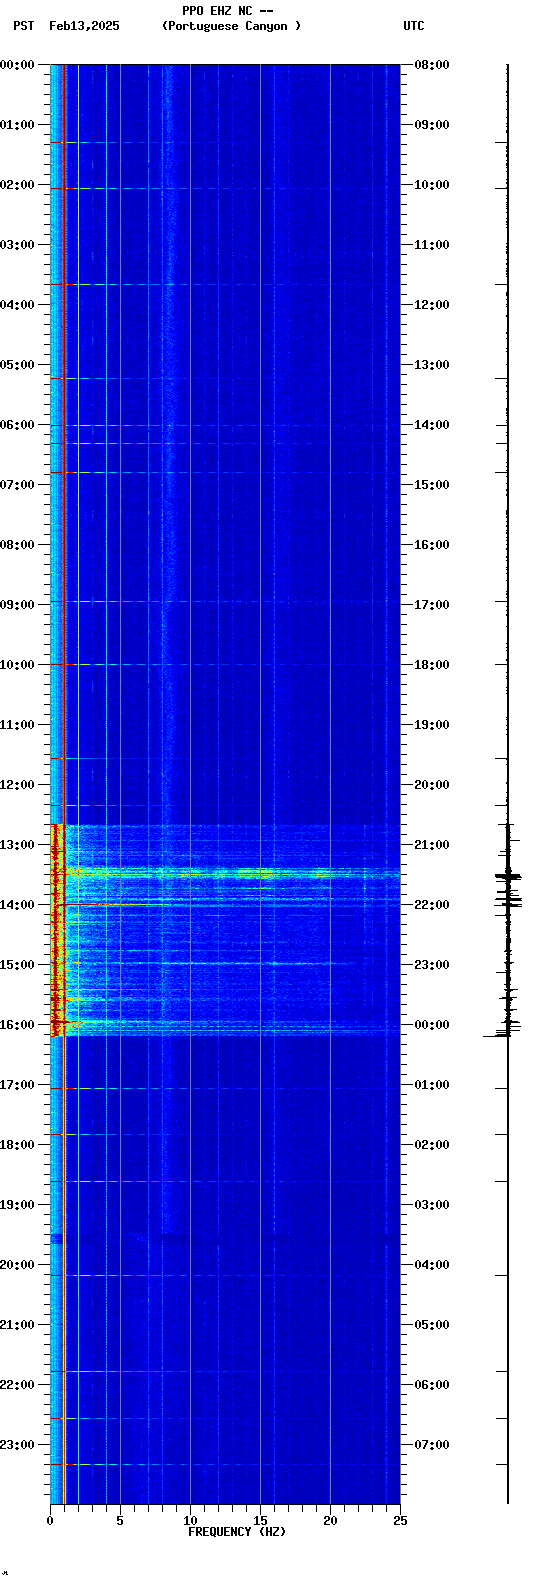Click the 11:00 UTC time label
This screenshot has width=552, height=1584.
click(x=431, y=245)
